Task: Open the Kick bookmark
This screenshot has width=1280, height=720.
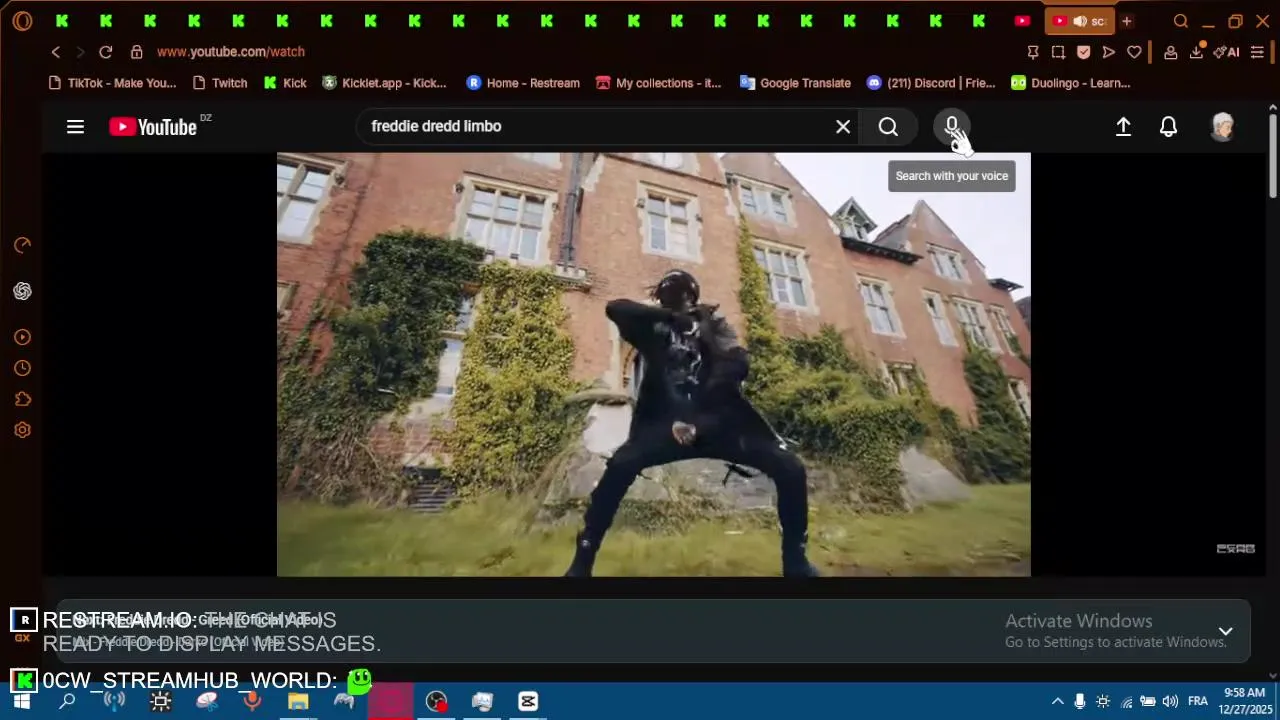Action: pyautogui.click(x=285, y=83)
